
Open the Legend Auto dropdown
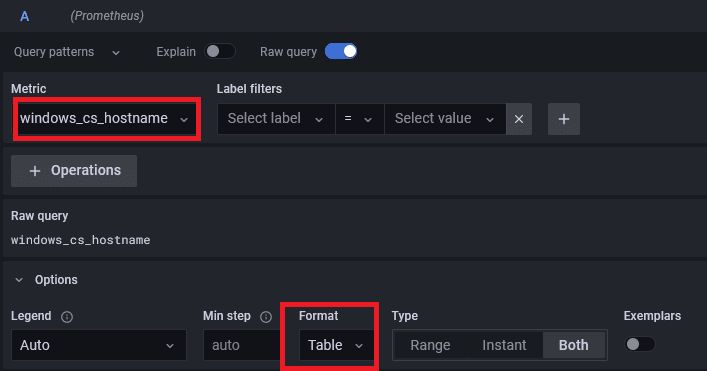[x=99, y=345]
